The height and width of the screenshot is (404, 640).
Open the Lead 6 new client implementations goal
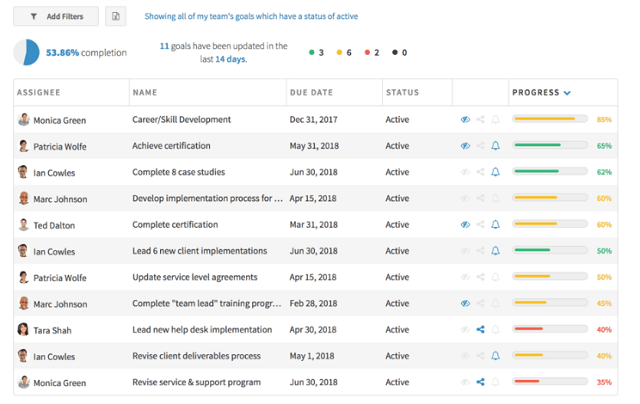click(x=200, y=251)
